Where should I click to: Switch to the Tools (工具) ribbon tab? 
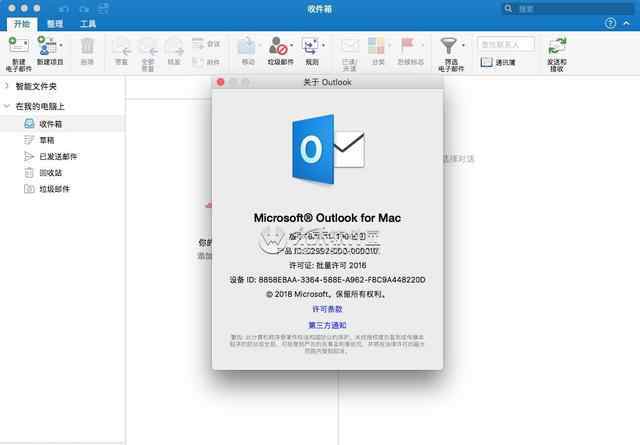pos(88,24)
